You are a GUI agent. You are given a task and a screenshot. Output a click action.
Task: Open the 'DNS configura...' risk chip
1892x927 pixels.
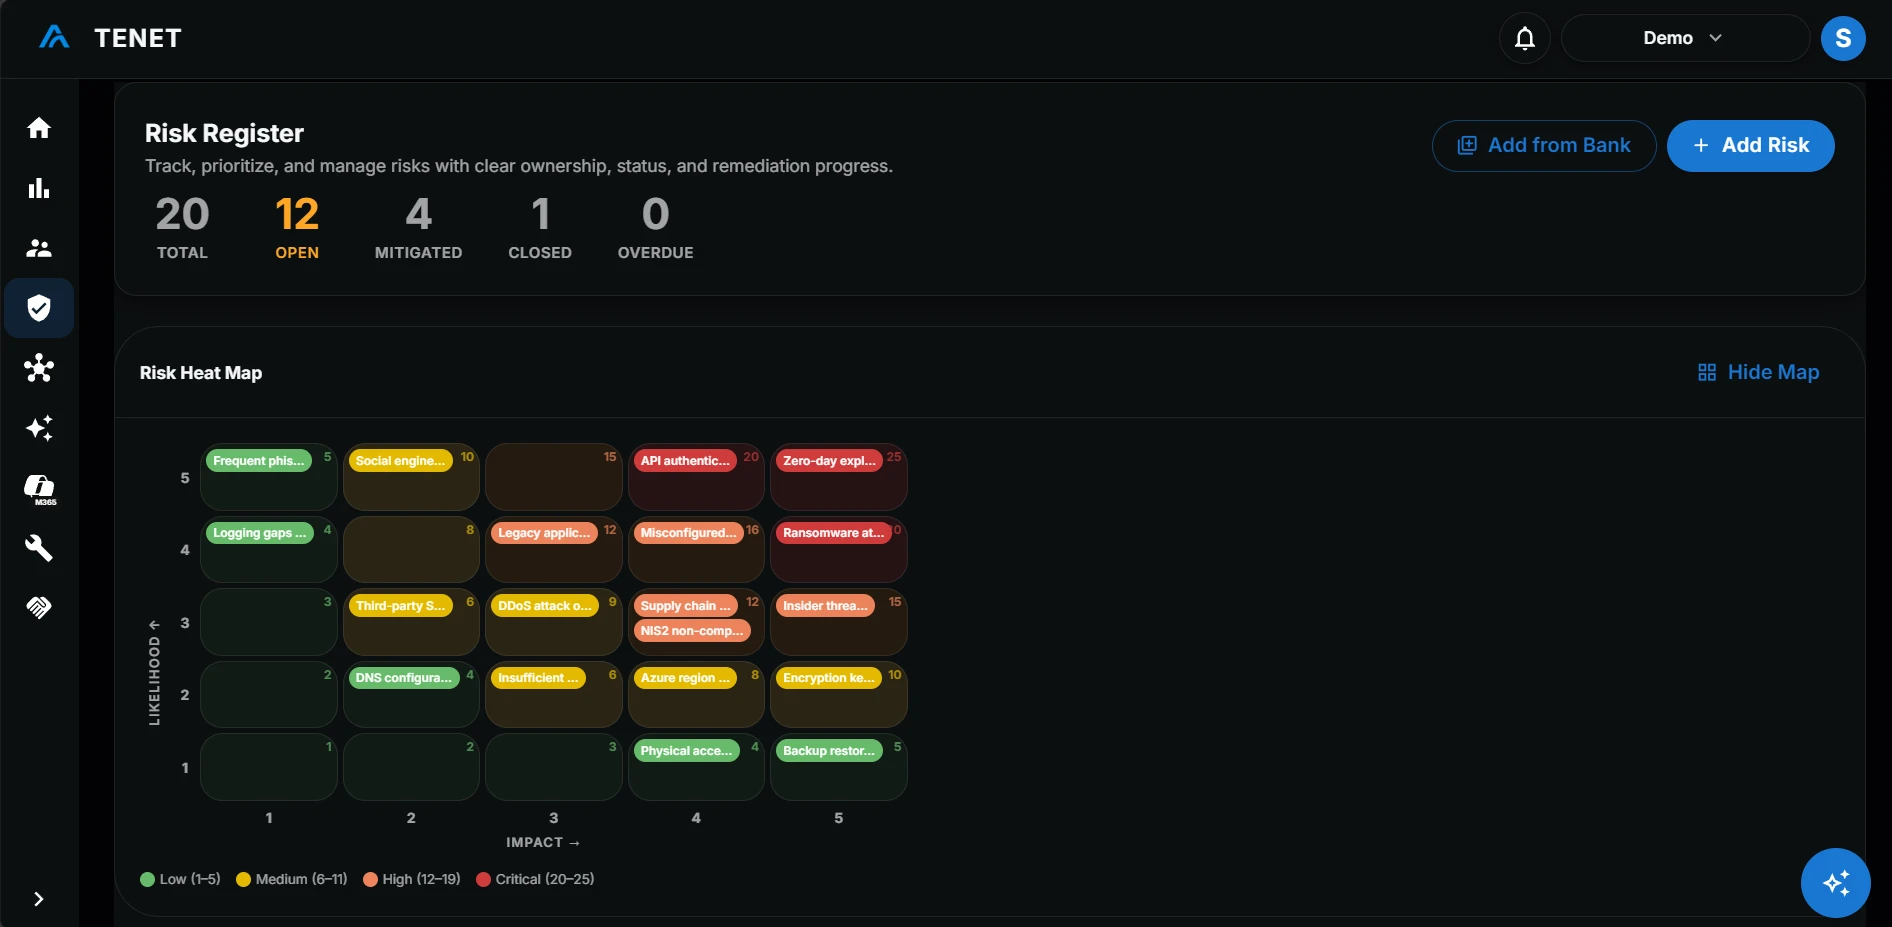(x=404, y=678)
